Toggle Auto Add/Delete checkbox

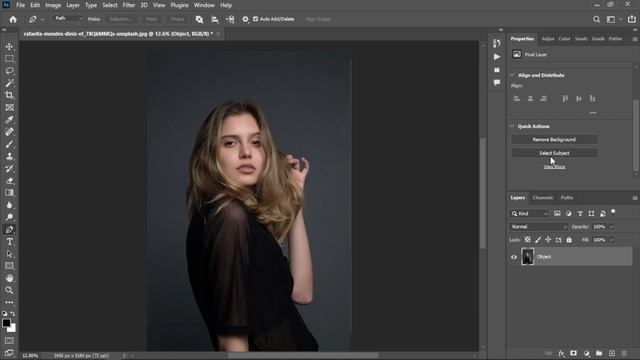pyautogui.click(x=256, y=19)
